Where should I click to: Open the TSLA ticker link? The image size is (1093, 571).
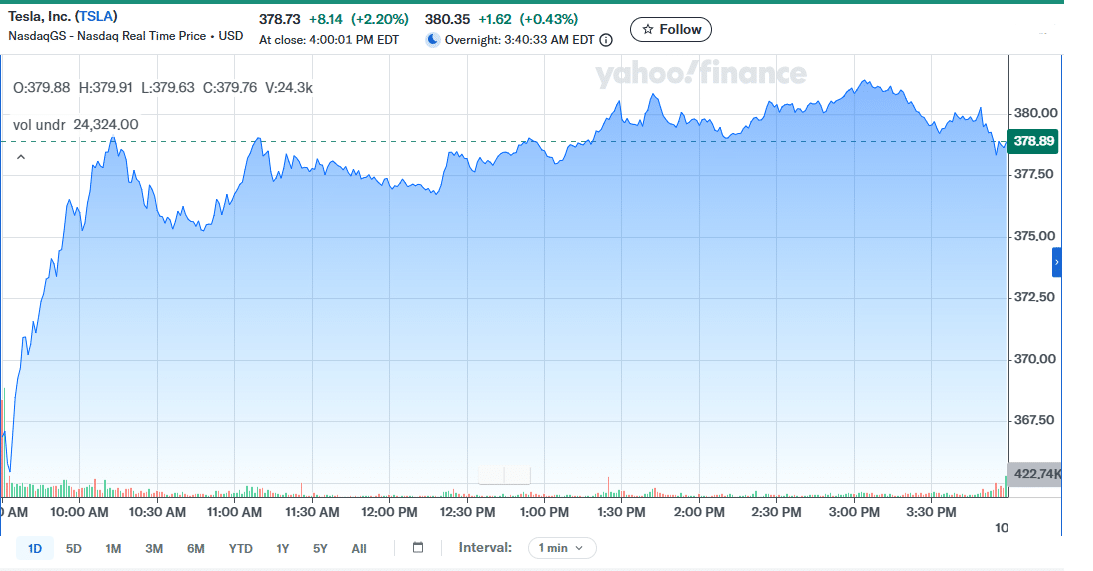click(96, 16)
